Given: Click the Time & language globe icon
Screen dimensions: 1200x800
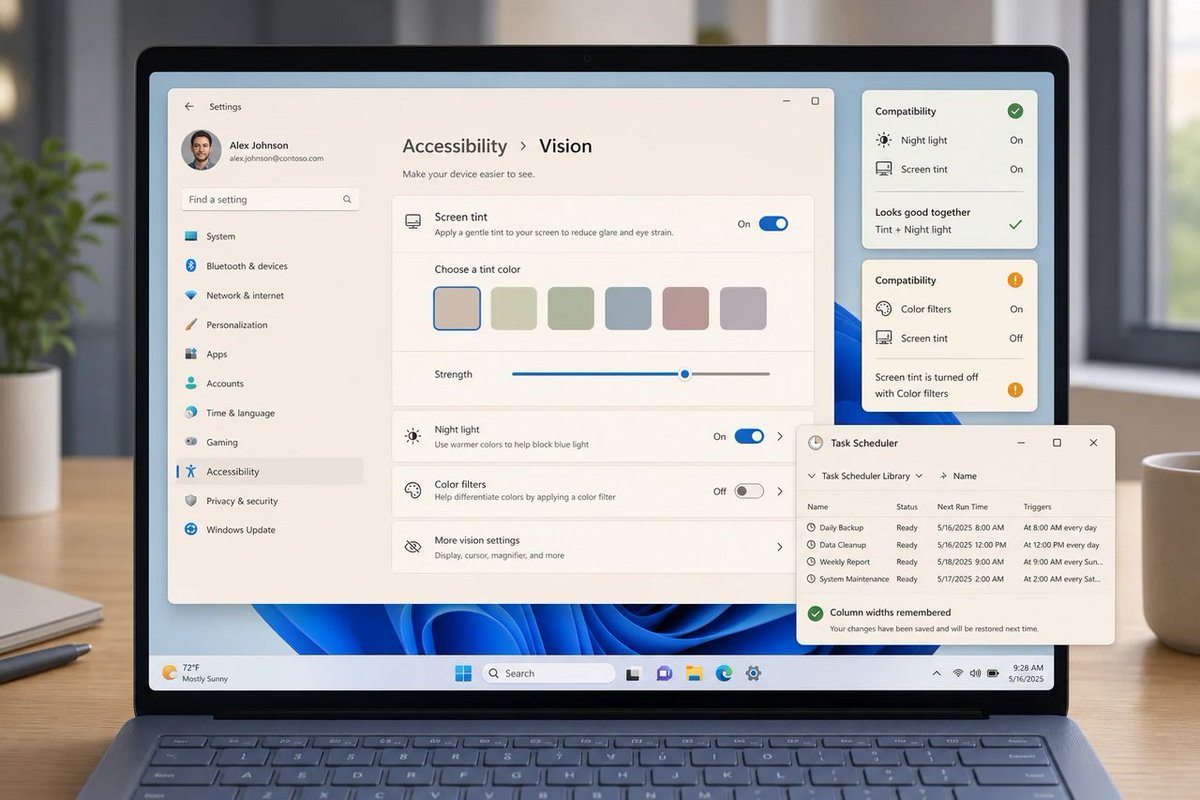Looking at the screenshot, I should tap(191, 413).
